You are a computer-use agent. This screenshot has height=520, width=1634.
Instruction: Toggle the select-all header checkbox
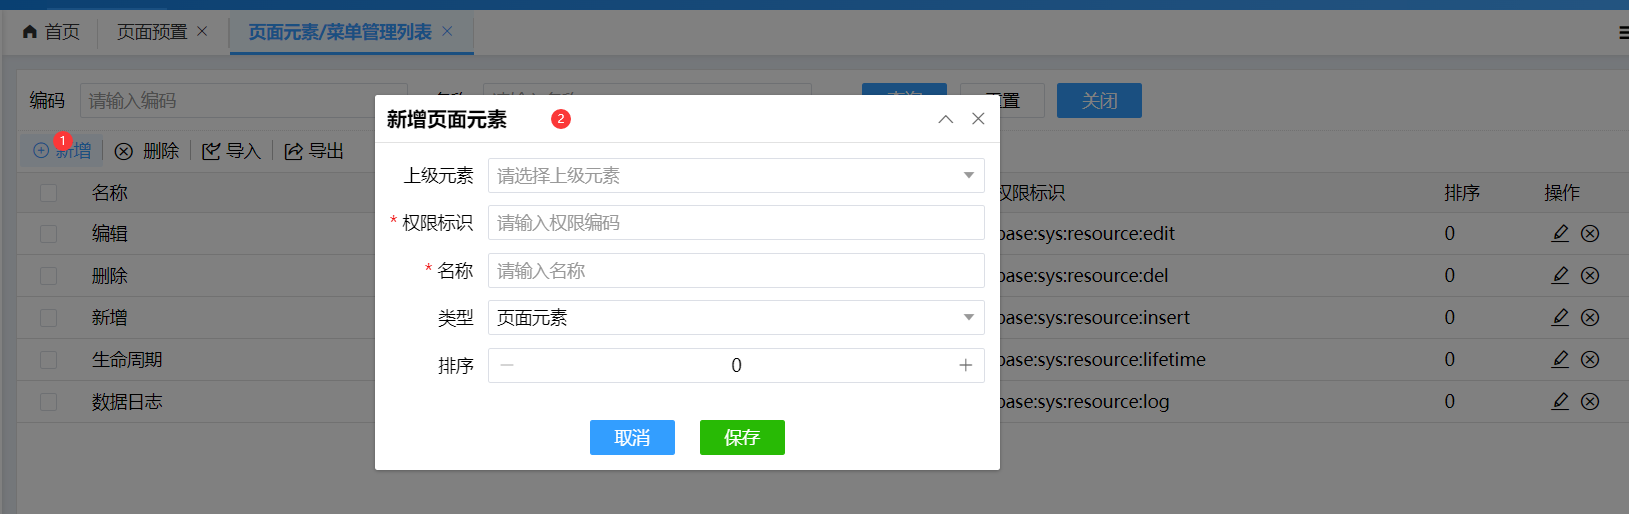pos(48,192)
